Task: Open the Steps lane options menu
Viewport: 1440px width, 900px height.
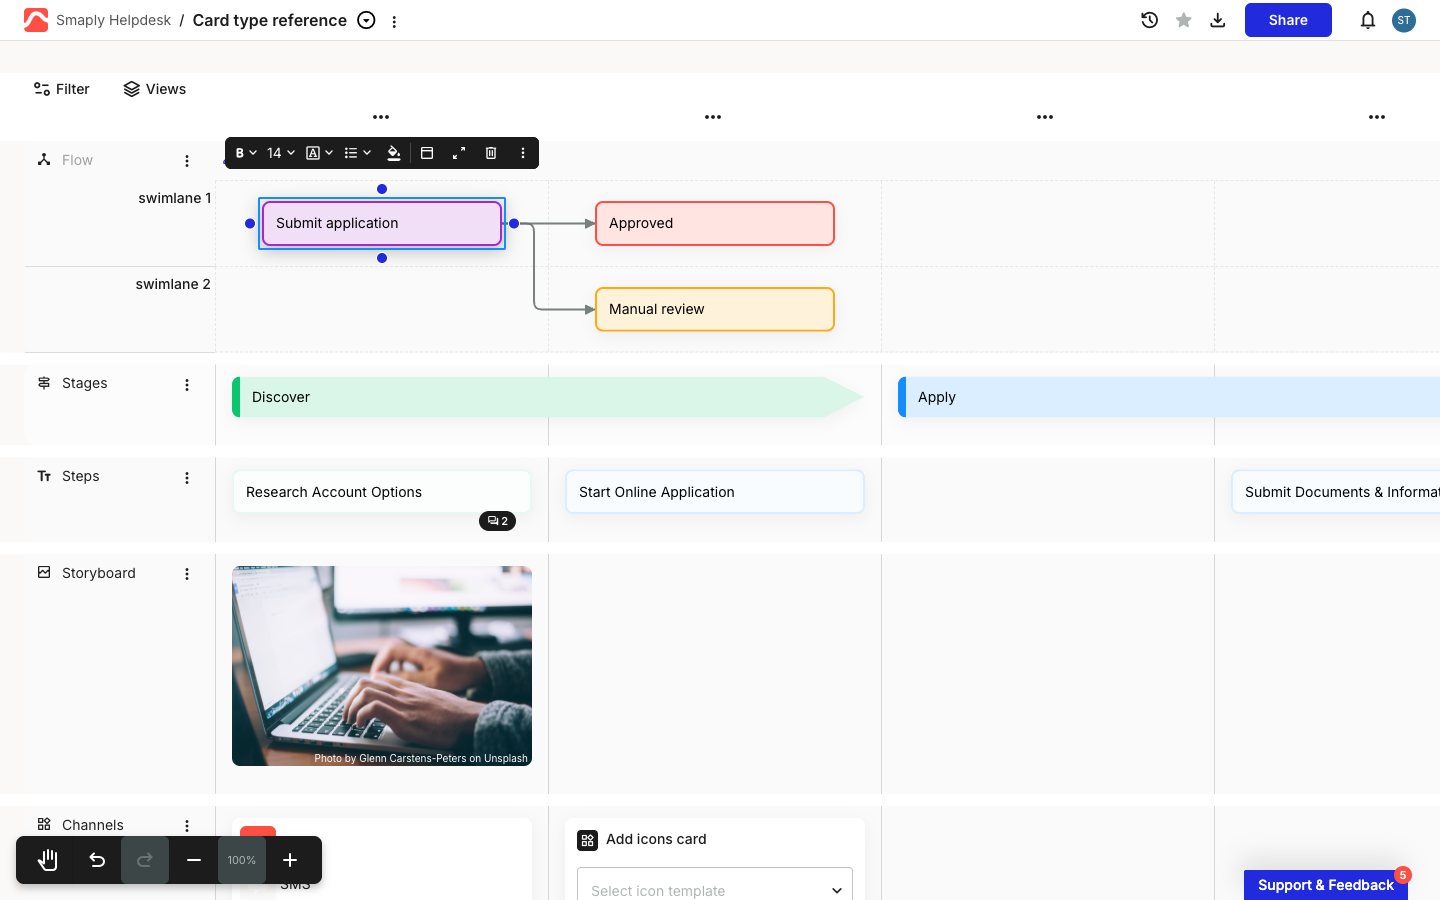Action: 187,478
